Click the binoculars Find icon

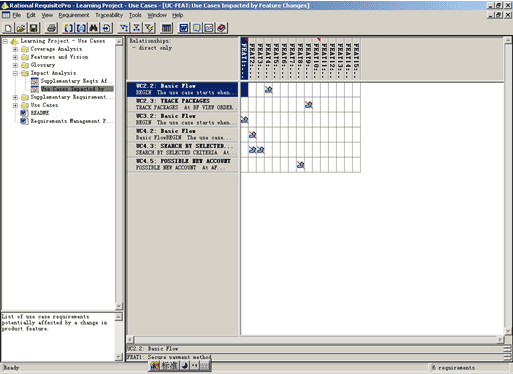click(94, 28)
